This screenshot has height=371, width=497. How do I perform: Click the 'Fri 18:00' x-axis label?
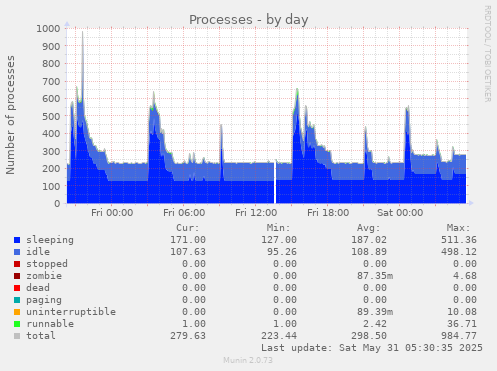coord(328,213)
